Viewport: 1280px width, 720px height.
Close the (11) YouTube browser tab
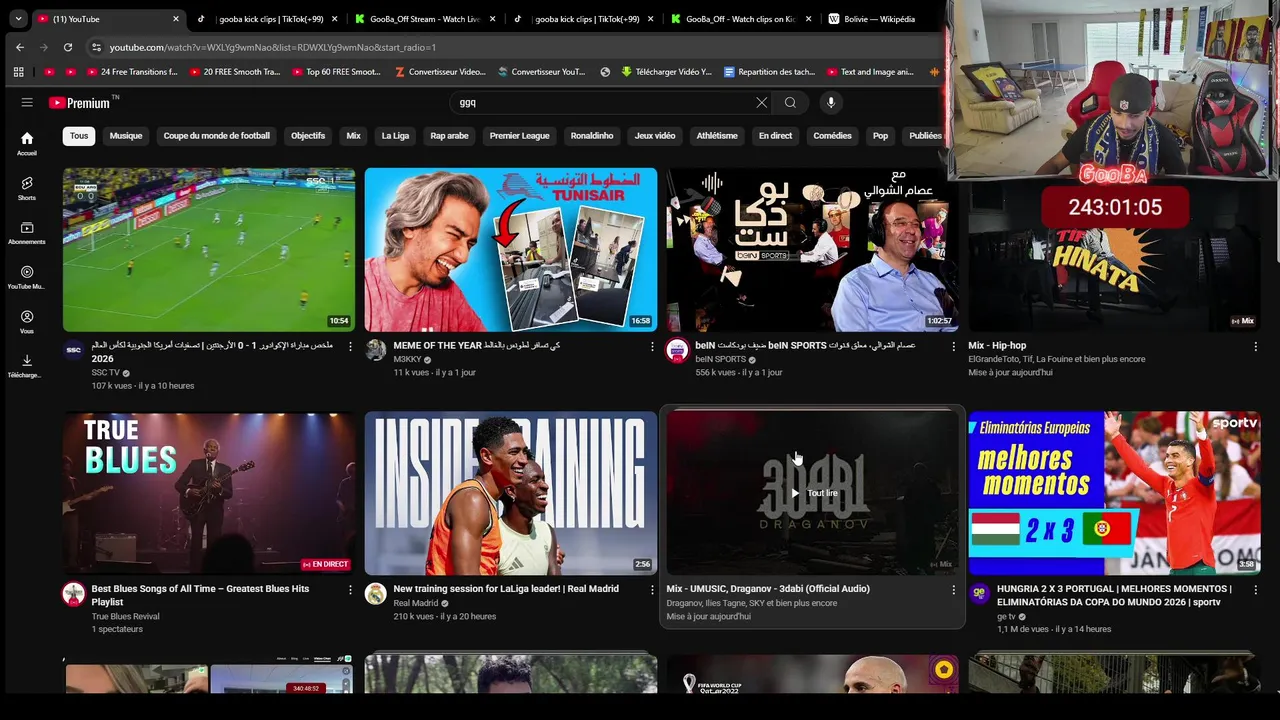pyautogui.click(x=176, y=19)
